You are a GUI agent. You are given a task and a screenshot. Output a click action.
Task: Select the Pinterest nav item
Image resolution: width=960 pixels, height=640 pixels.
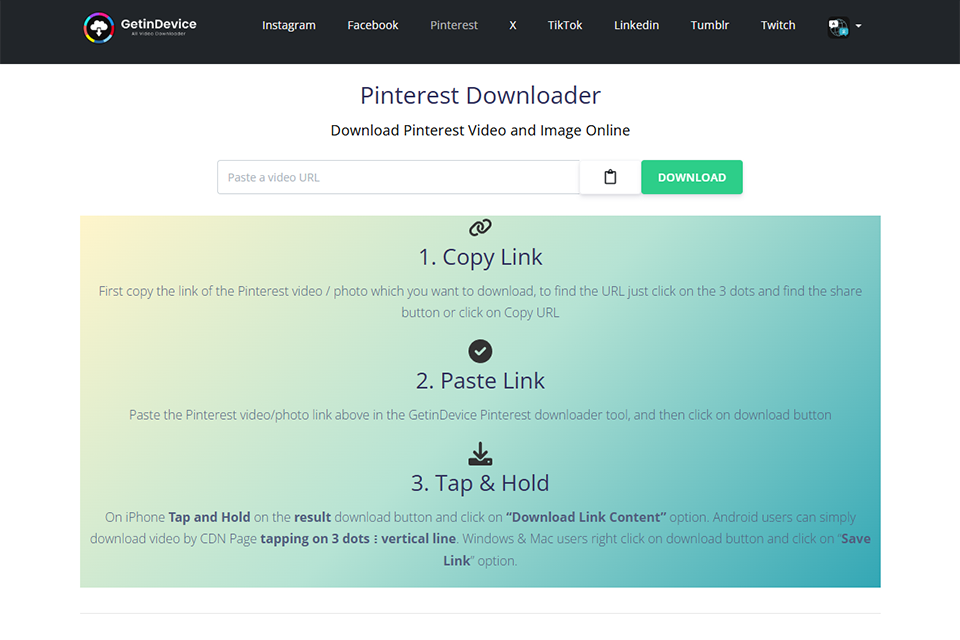point(454,25)
